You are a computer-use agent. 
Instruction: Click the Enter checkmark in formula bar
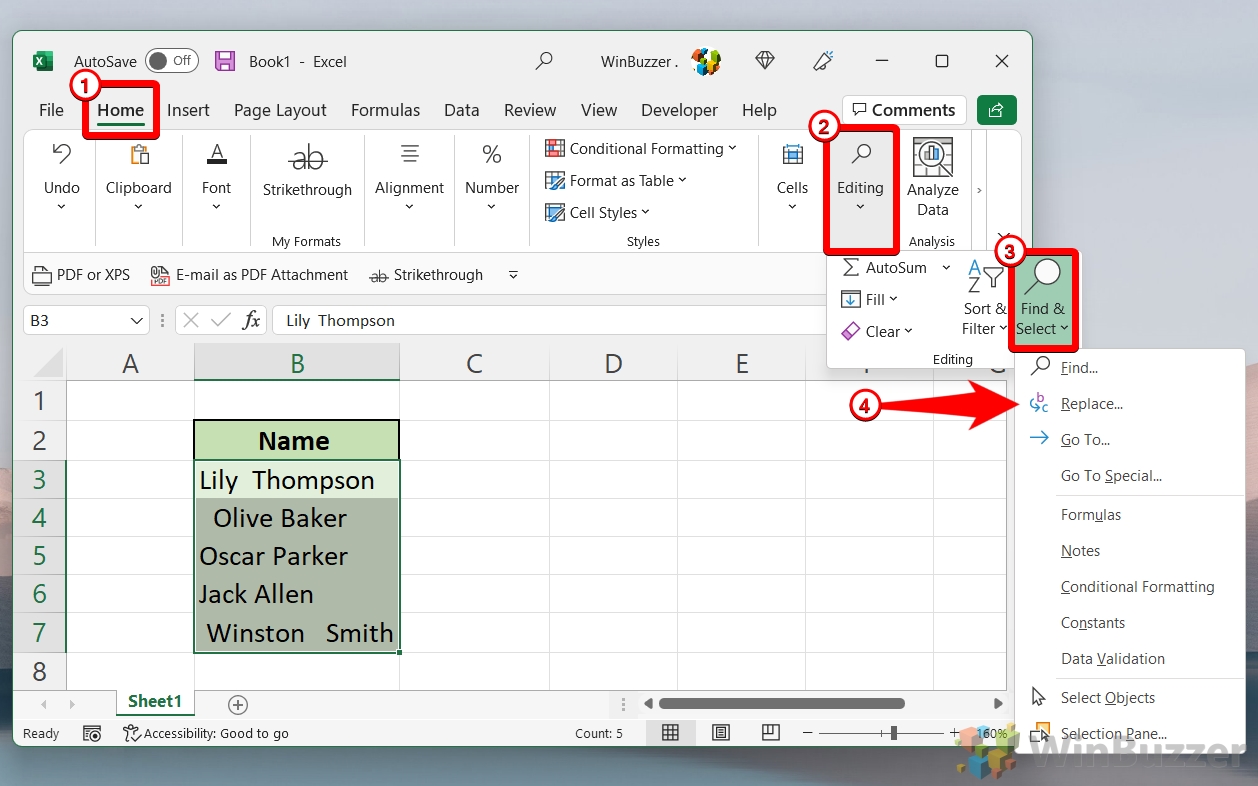pyautogui.click(x=221, y=321)
